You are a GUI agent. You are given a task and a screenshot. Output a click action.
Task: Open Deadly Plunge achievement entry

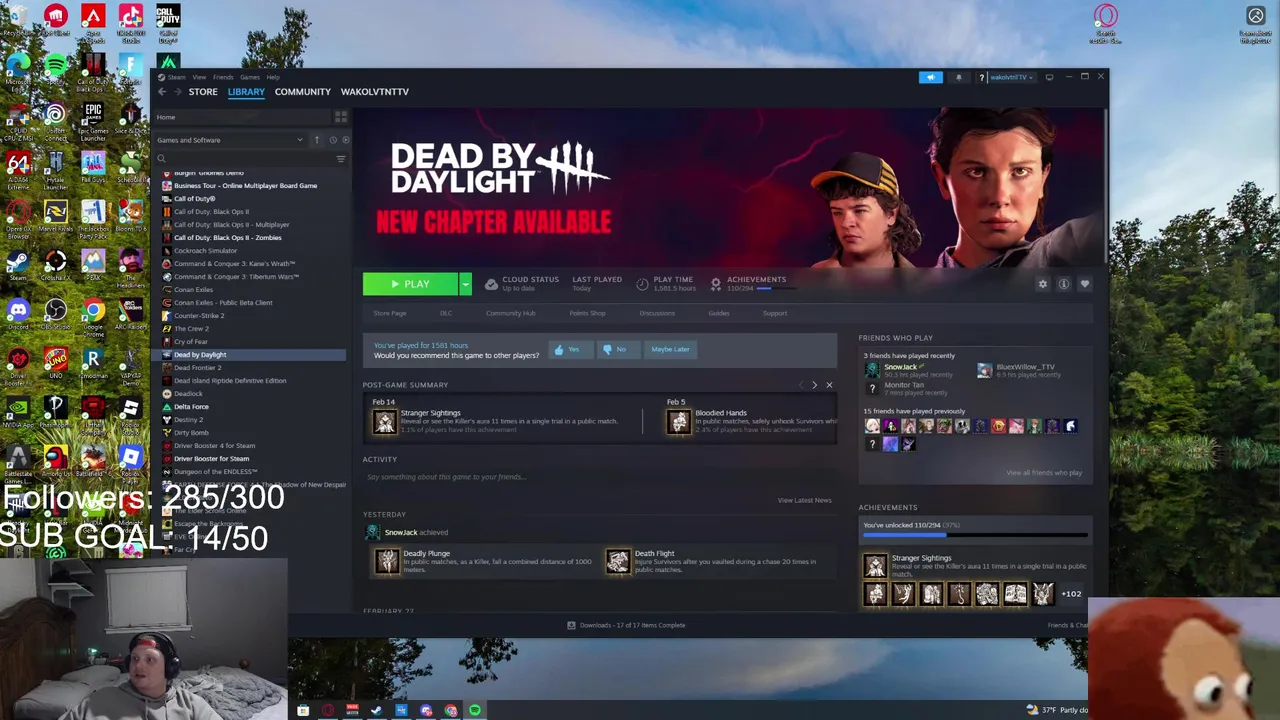click(x=484, y=561)
